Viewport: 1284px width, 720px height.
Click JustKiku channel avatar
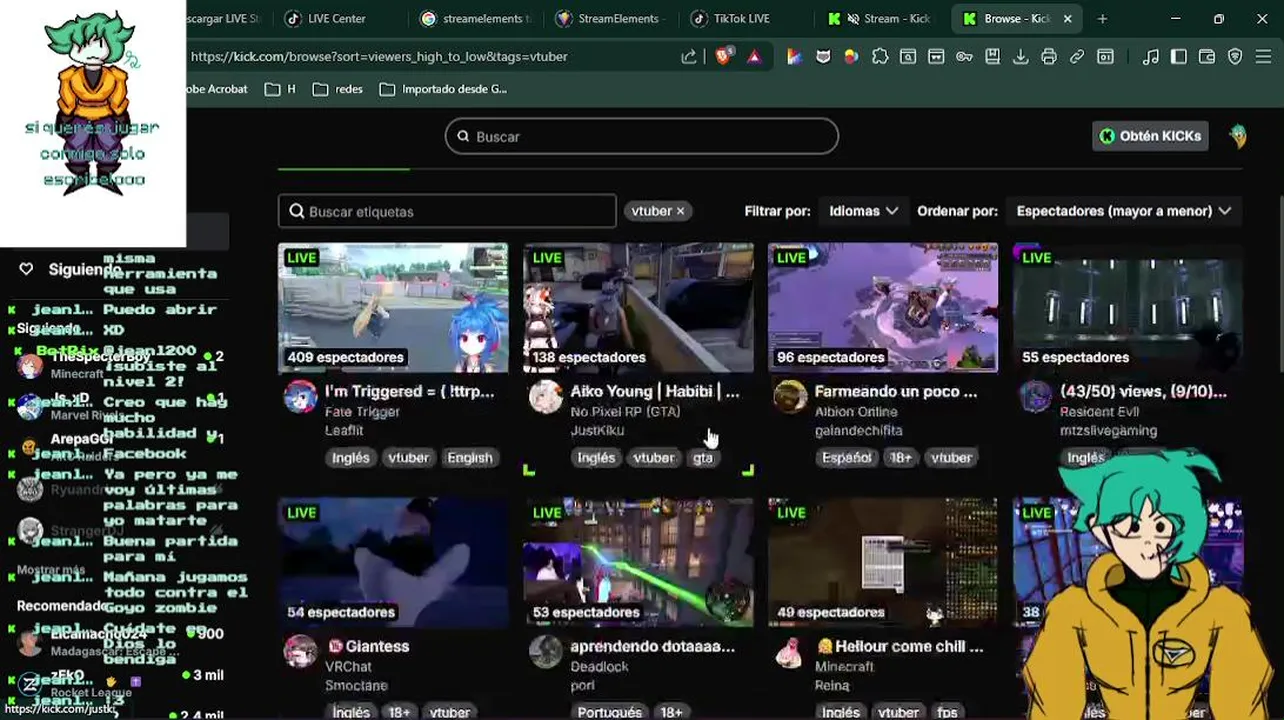546,397
